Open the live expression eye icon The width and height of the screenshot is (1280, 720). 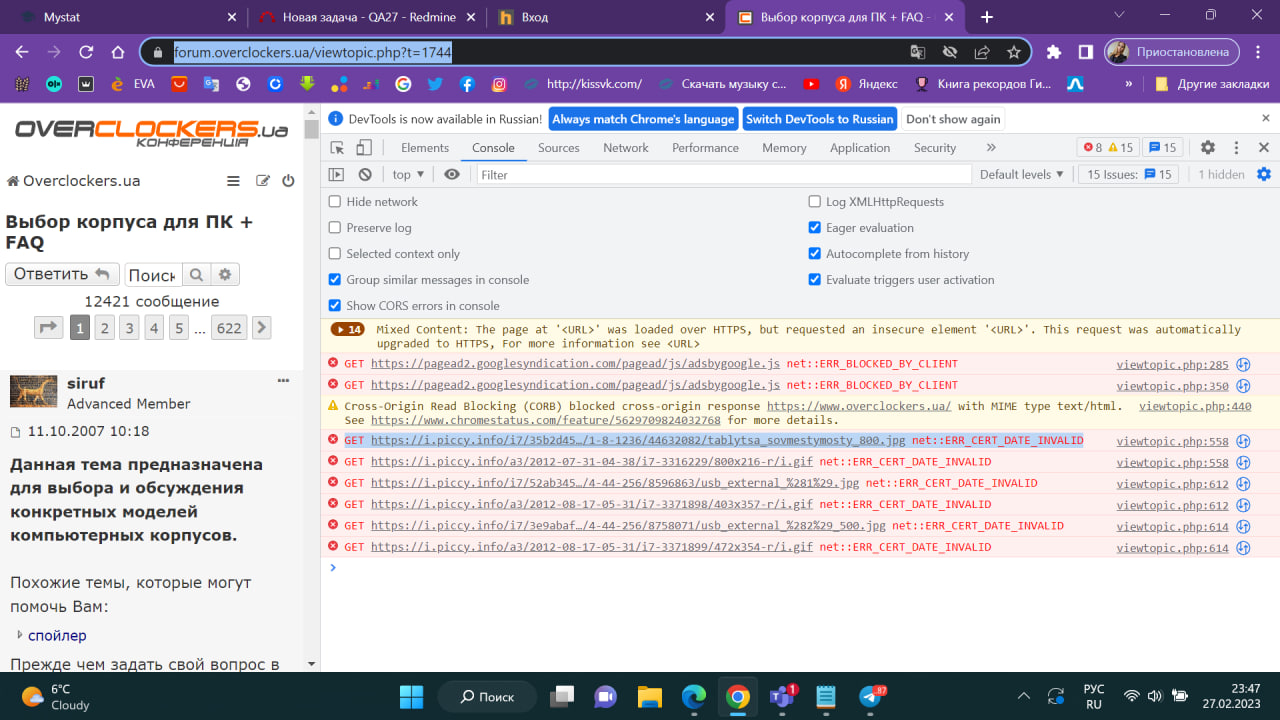click(x=452, y=174)
